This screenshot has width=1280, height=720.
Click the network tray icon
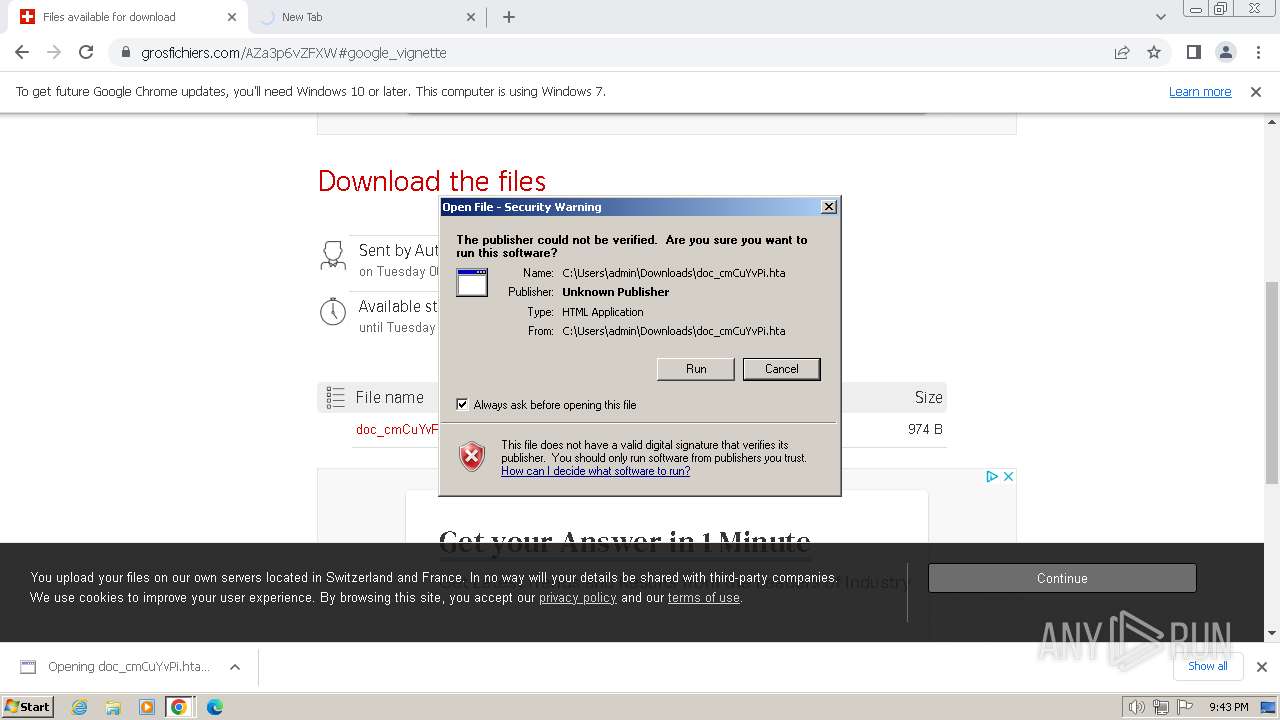1162,707
